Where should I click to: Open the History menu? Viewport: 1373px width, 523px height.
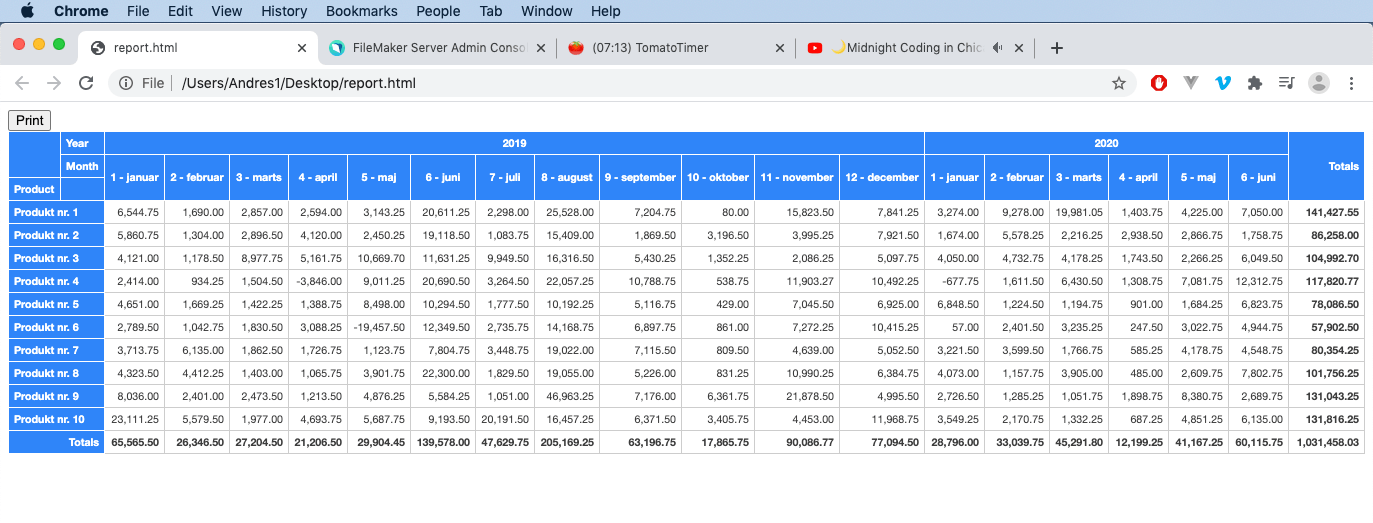click(x=284, y=11)
